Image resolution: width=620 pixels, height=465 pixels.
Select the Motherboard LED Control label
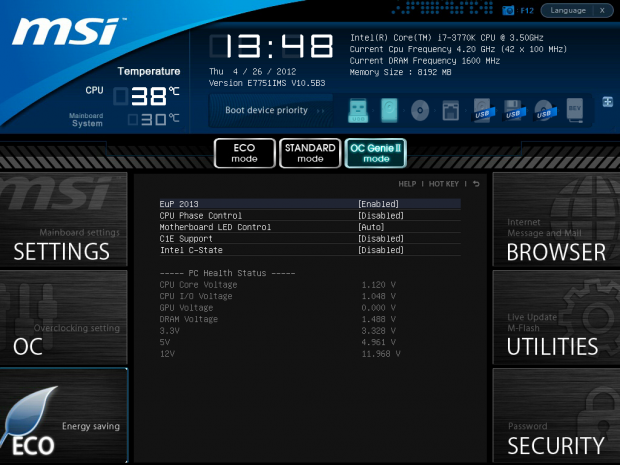[x=215, y=227]
